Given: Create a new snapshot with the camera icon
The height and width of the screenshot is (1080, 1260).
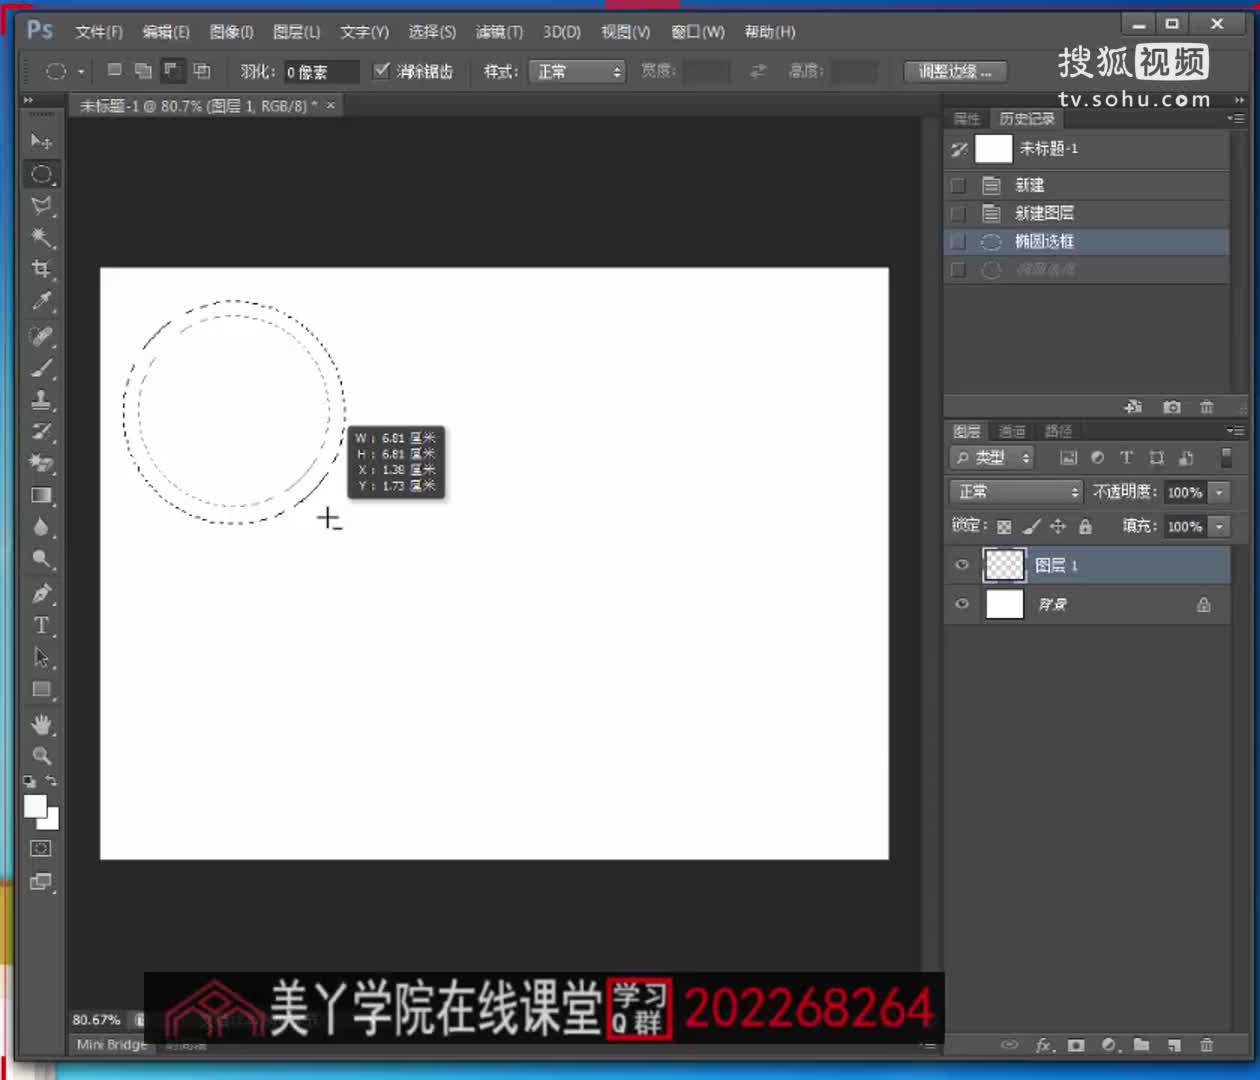Looking at the screenshot, I should (1172, 407).
